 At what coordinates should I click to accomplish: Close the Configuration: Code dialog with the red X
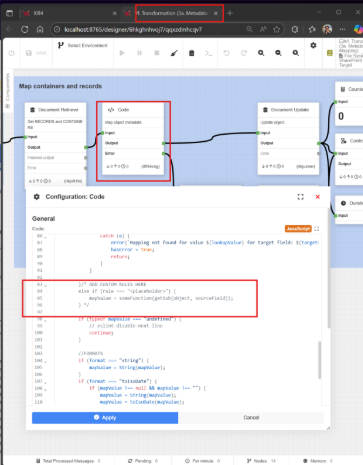(x=318, y=197)
